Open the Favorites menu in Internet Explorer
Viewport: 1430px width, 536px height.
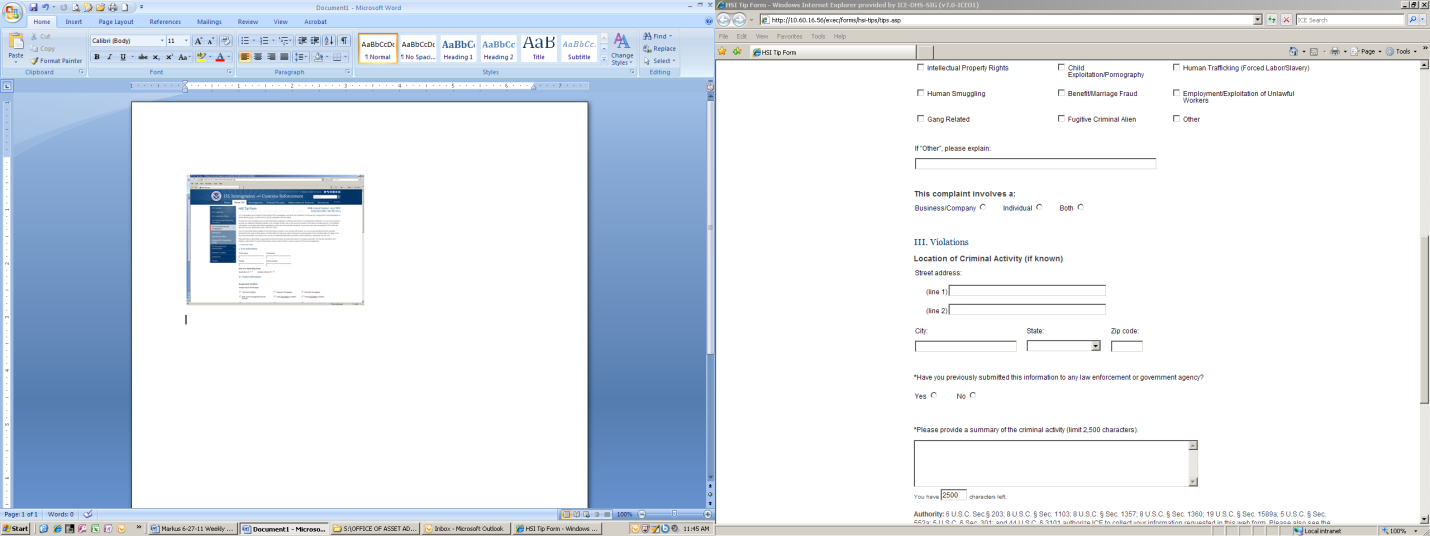click(x=790, y=36)
